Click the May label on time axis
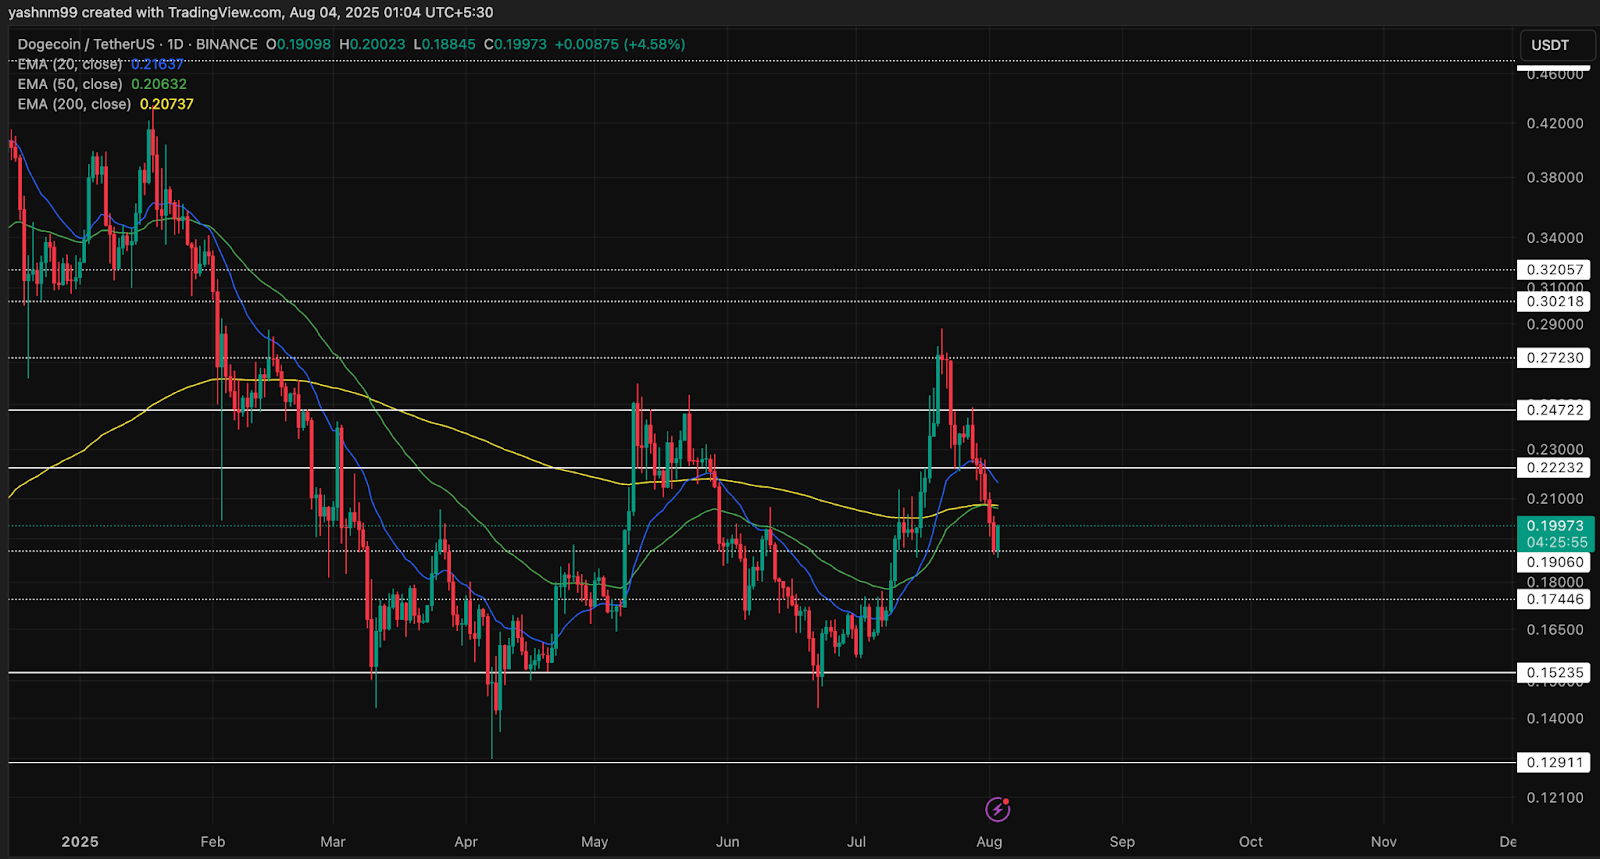Screen dimensions: 1600x859 (594, 842)
